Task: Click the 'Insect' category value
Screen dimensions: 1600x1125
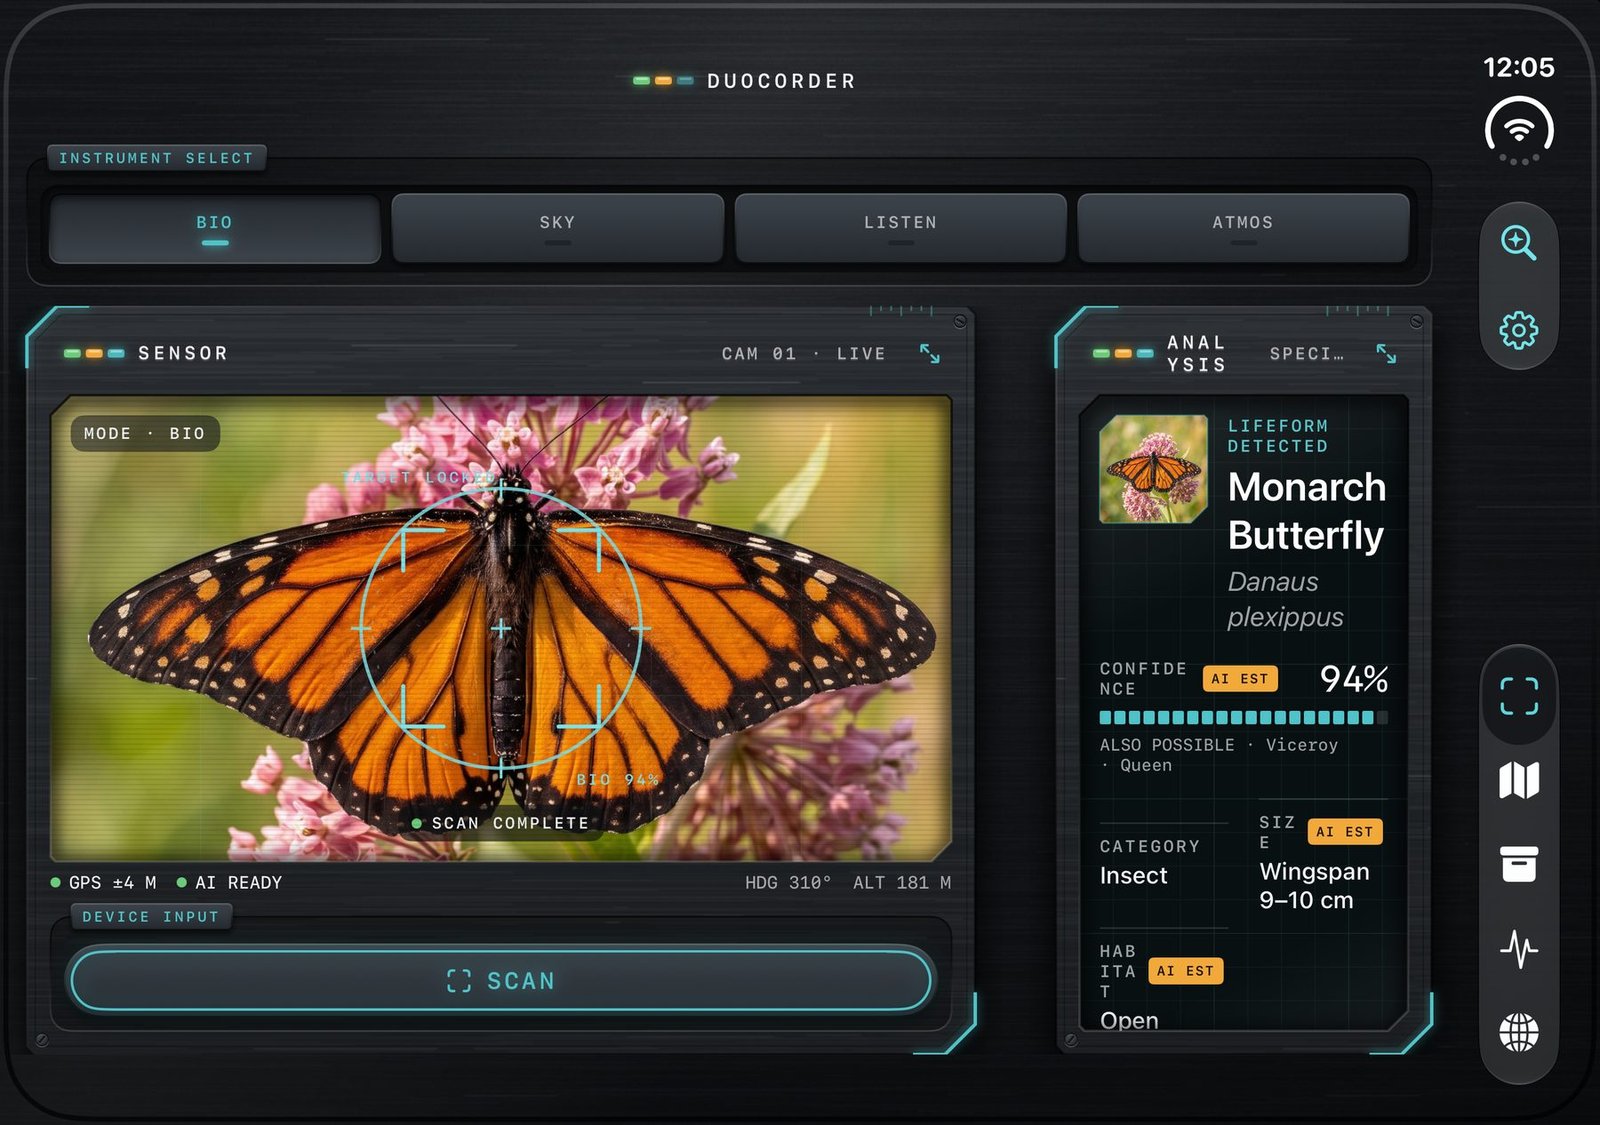Action: click(1133, 876)
